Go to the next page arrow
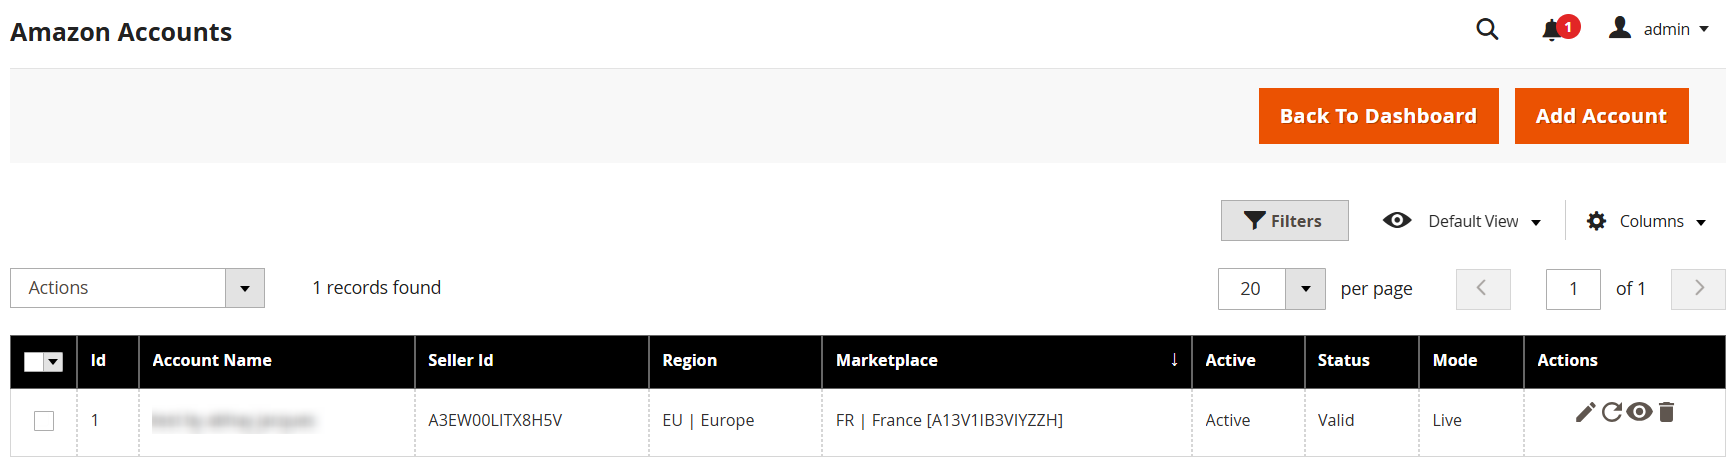1726x464 pixels. pos(1698,289)
